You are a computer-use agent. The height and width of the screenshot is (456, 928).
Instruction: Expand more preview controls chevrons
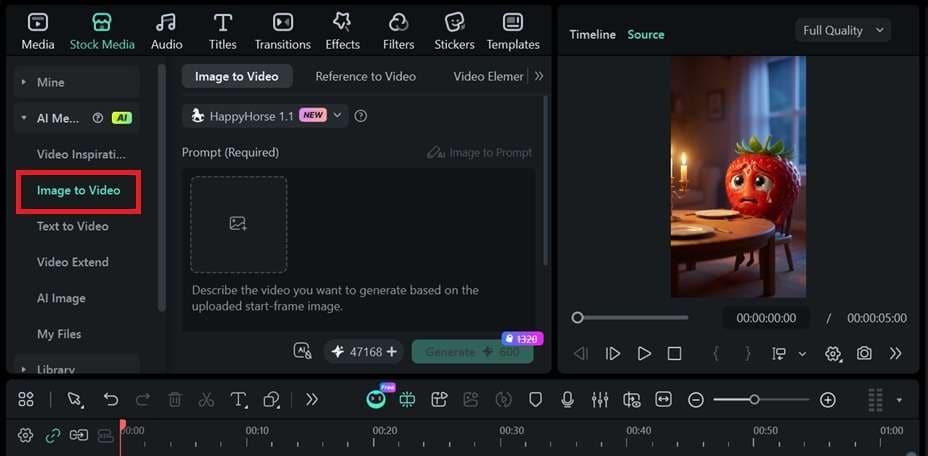coord(895,354)
